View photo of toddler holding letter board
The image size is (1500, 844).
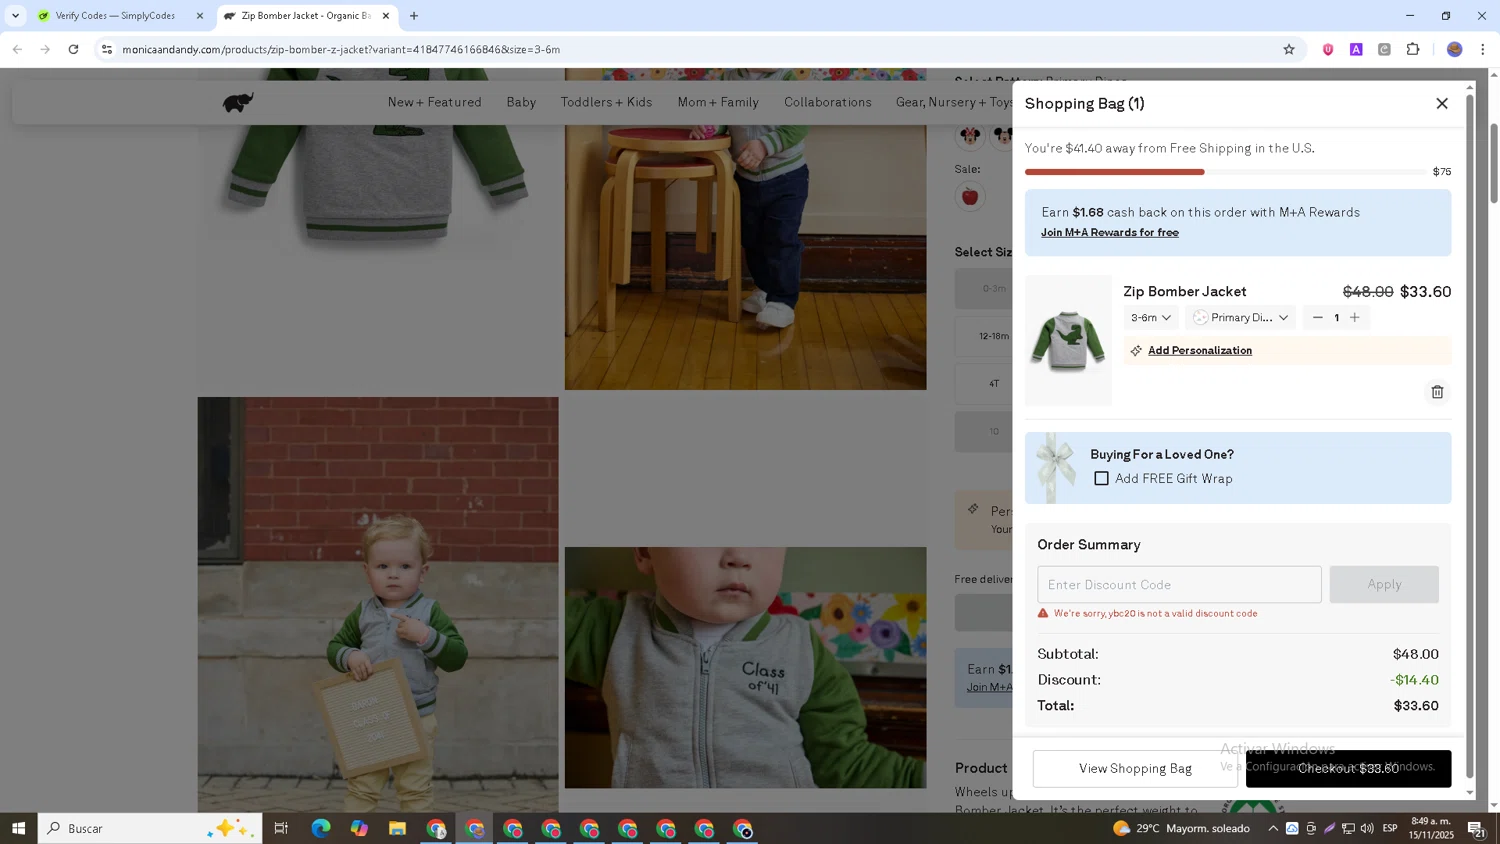[378, 604]
